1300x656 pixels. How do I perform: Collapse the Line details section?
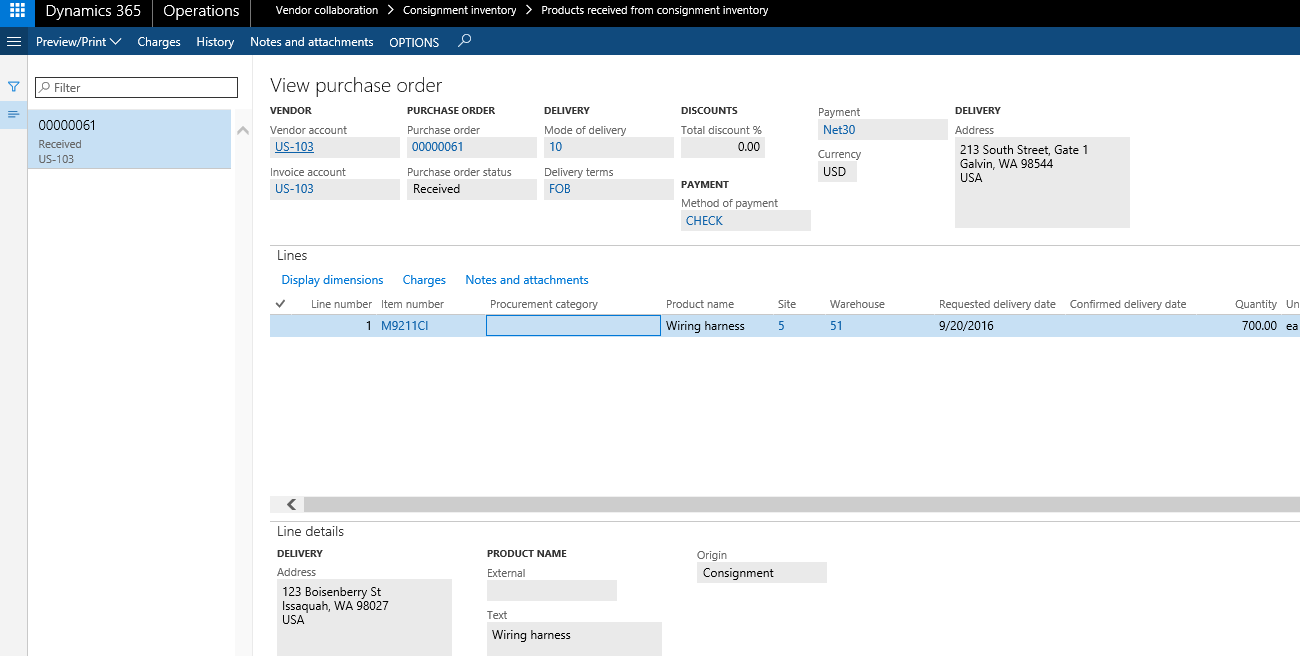tap(310, 532)
